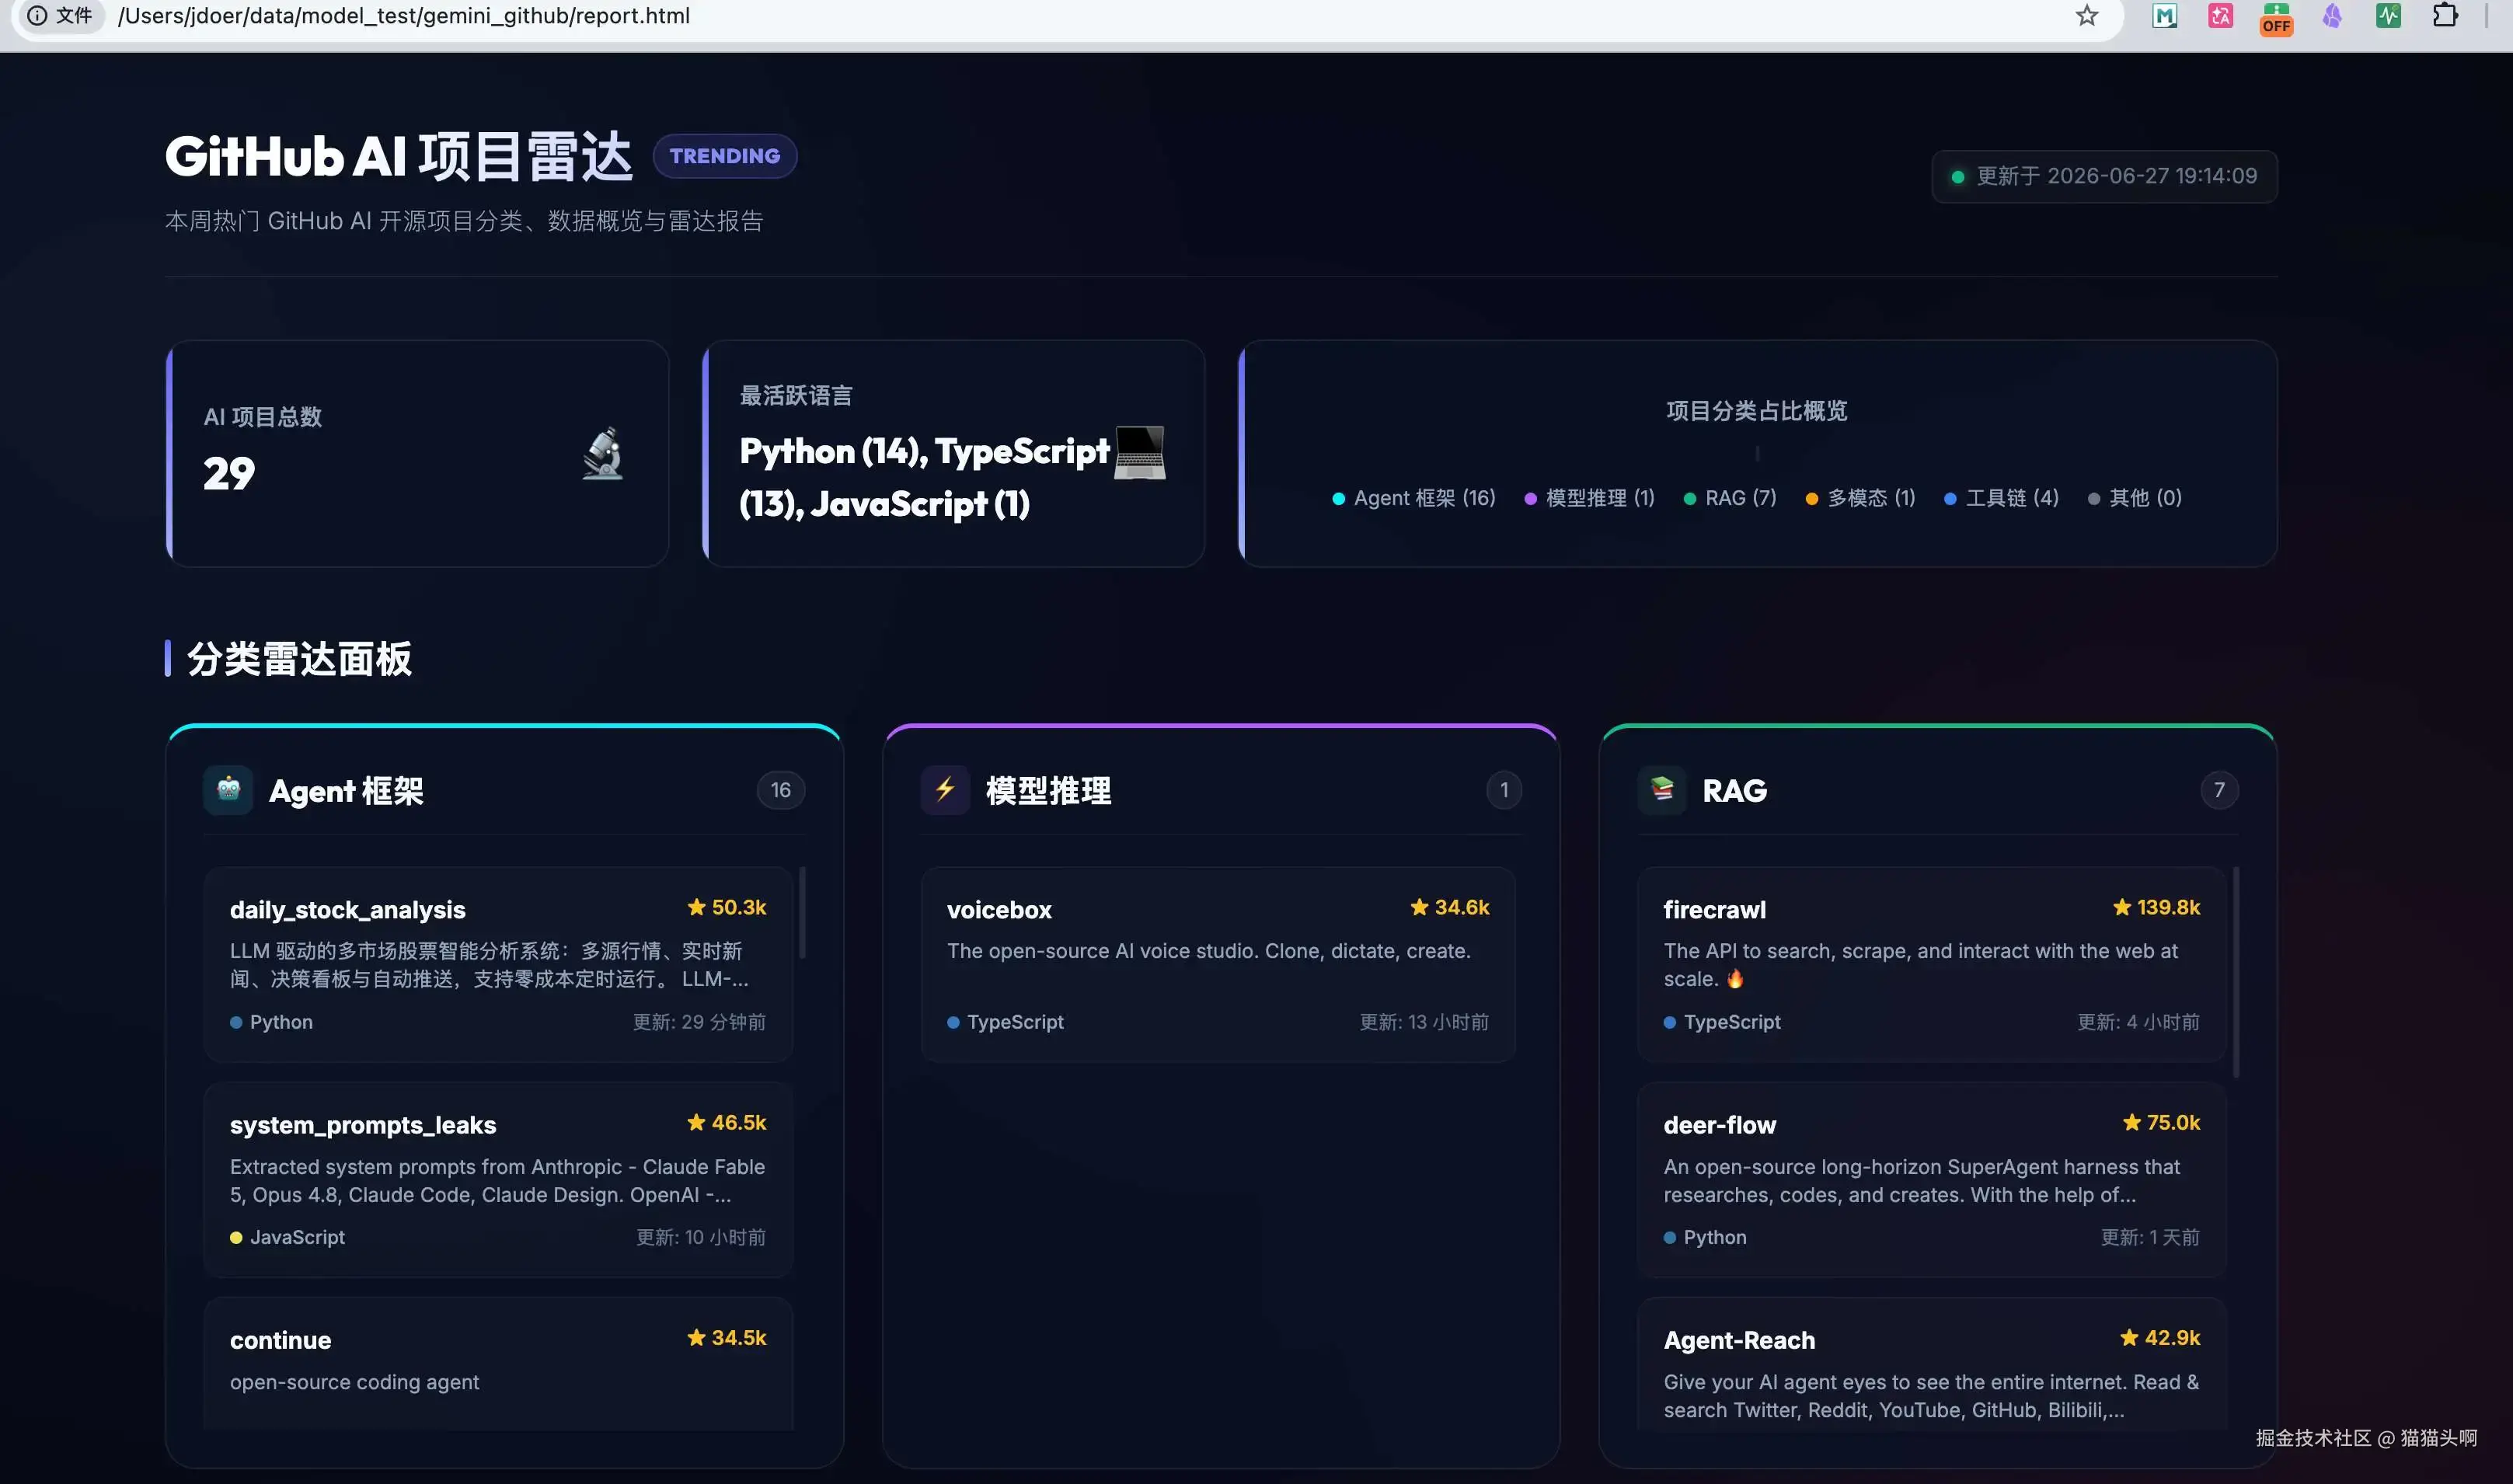Click the microscope icon in AI 项目总数 card
The height and width of the screenshot is (1484, 2513).
[x=603, y=454]
